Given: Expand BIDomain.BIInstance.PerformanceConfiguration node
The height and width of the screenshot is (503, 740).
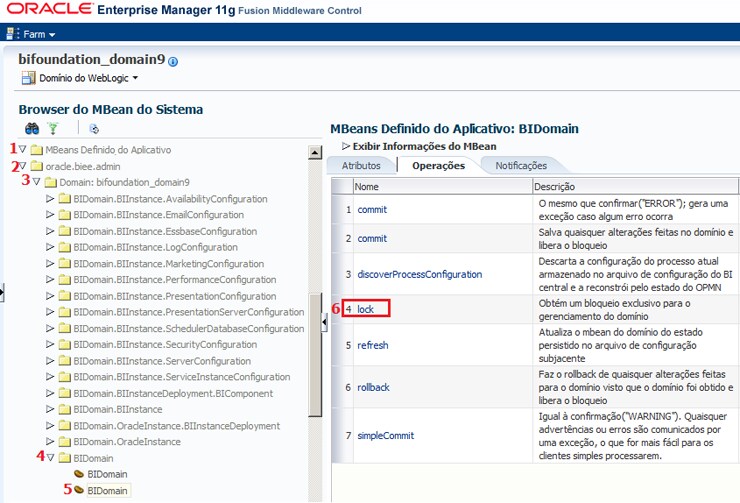Looking at the screenshot, I should click(x=50, y=279).
